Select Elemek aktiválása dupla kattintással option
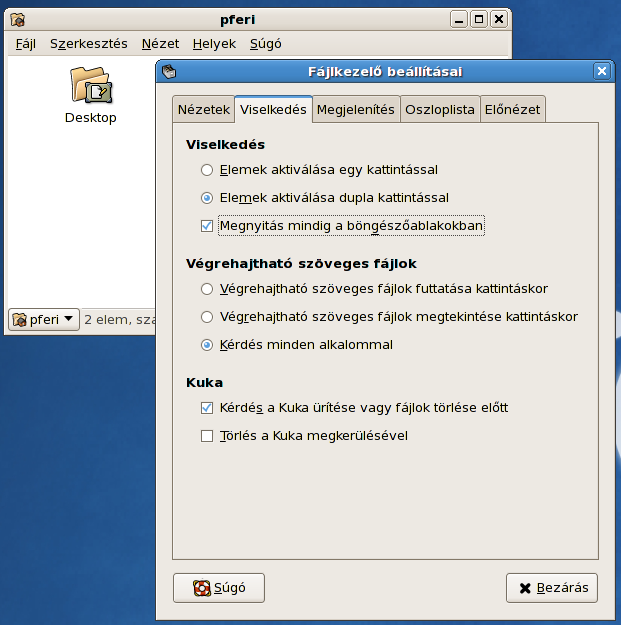The height and width of the screenshot is (625, 621). pos(207,198)
